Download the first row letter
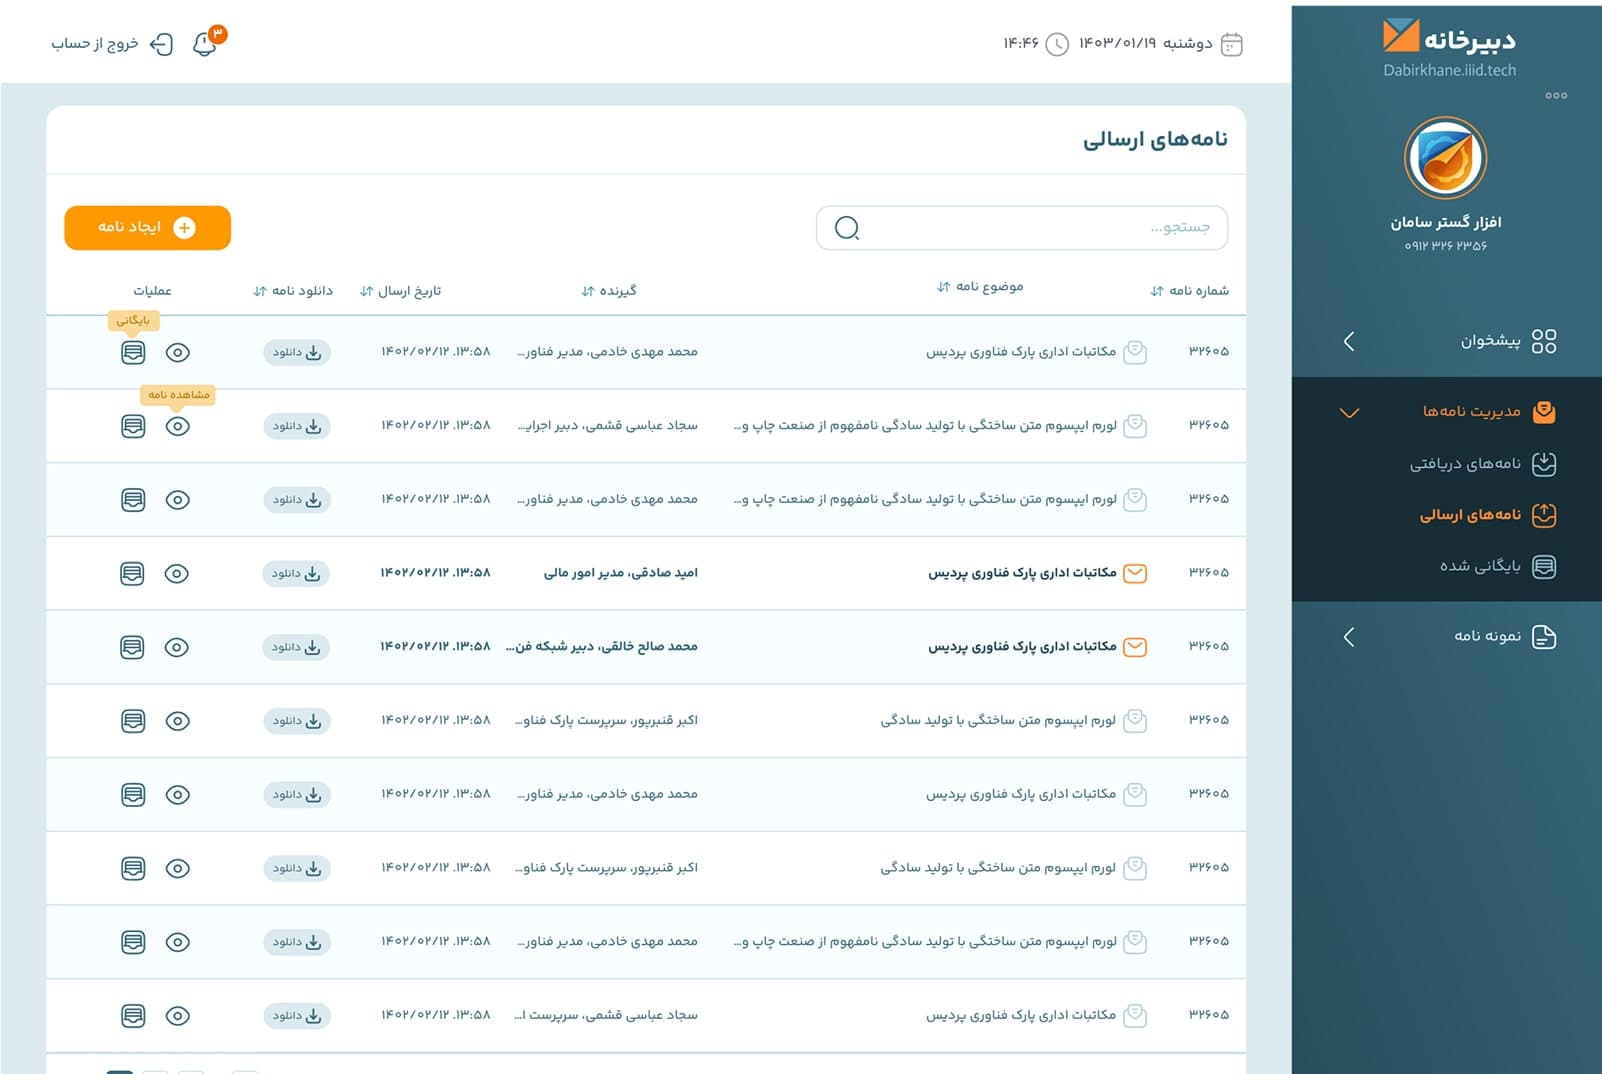 click(297, 352)
